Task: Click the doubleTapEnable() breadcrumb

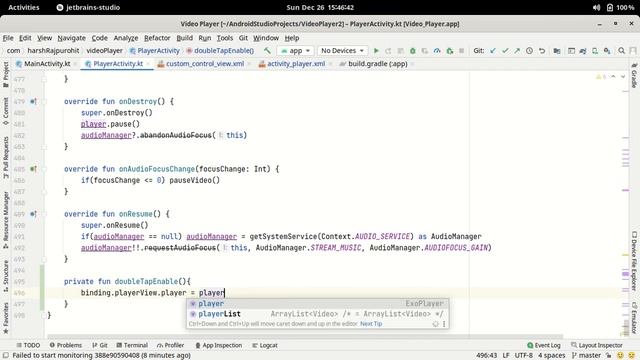Action: (x=220, y=51)
